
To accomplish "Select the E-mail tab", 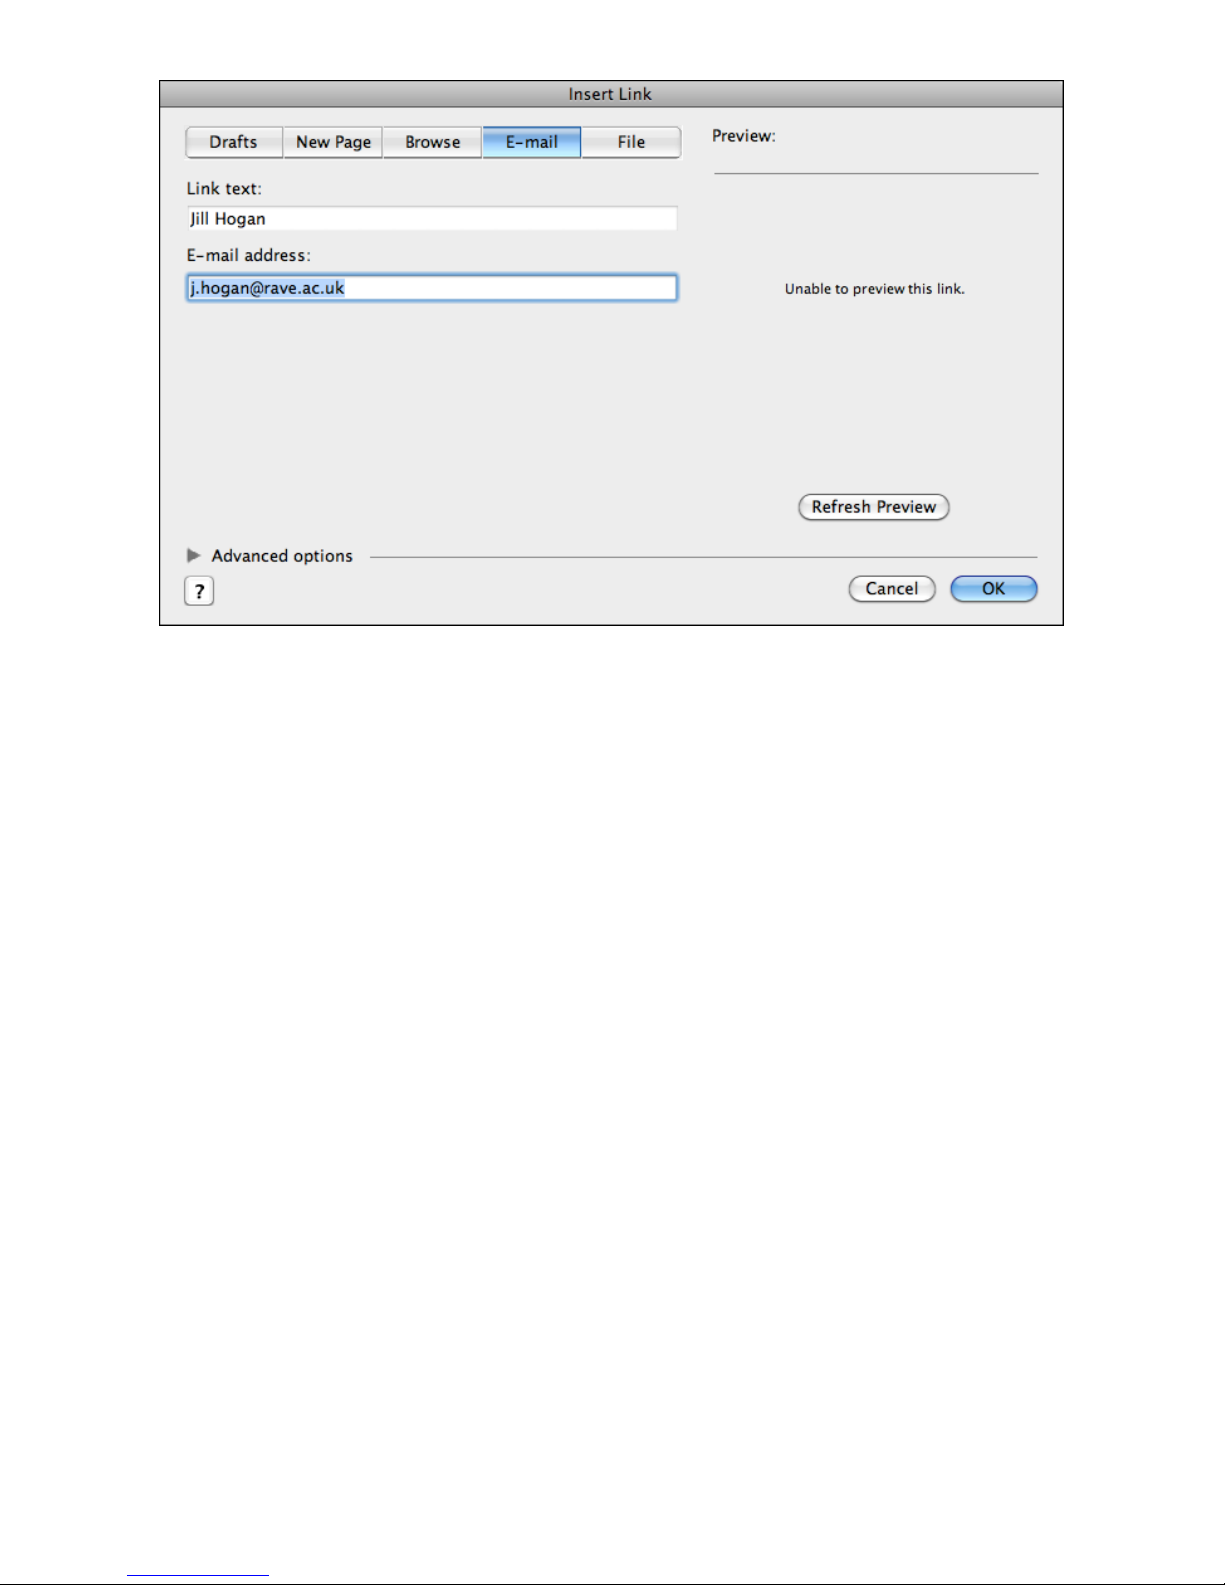I will pyautogui.click(x=531, y=142).
